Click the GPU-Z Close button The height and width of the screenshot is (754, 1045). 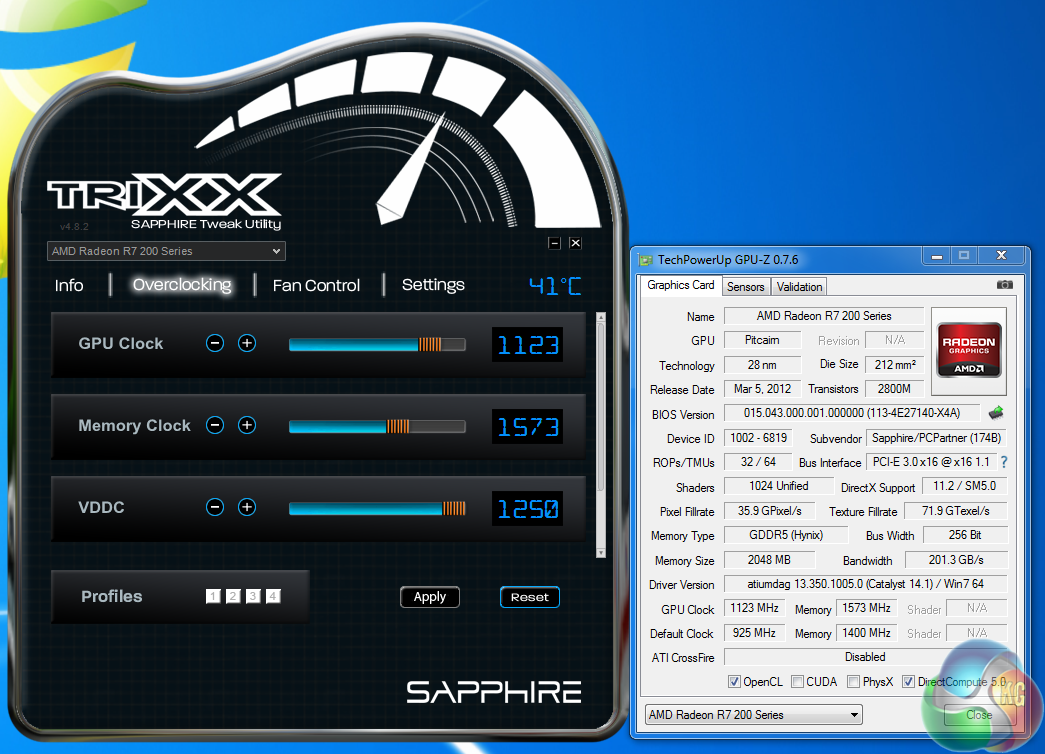point(979,715)
